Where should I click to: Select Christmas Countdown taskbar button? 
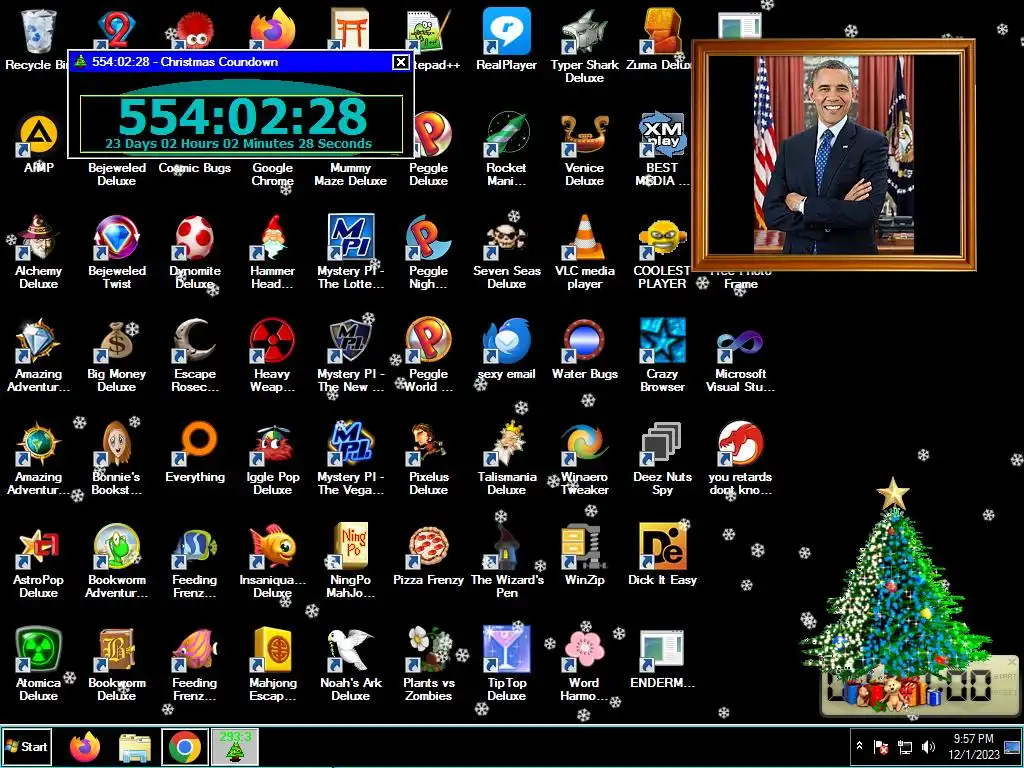tap(234, 747)
